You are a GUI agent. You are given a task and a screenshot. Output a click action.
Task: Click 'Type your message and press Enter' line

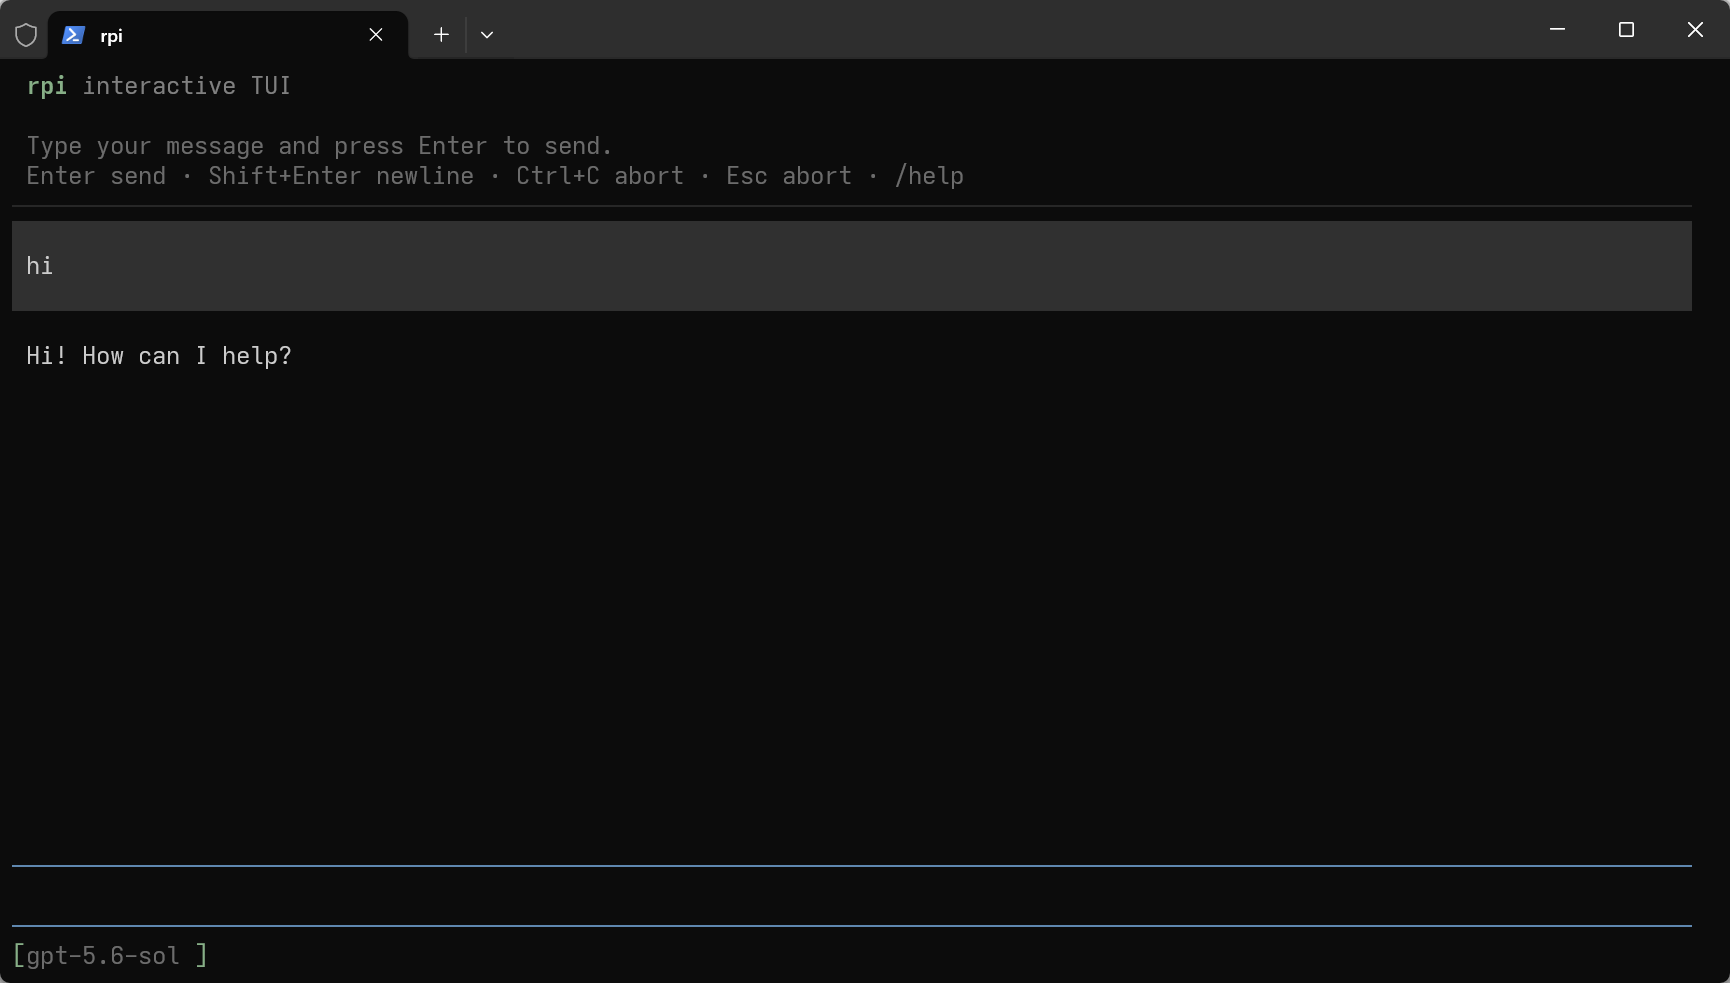tap(319, 146)
